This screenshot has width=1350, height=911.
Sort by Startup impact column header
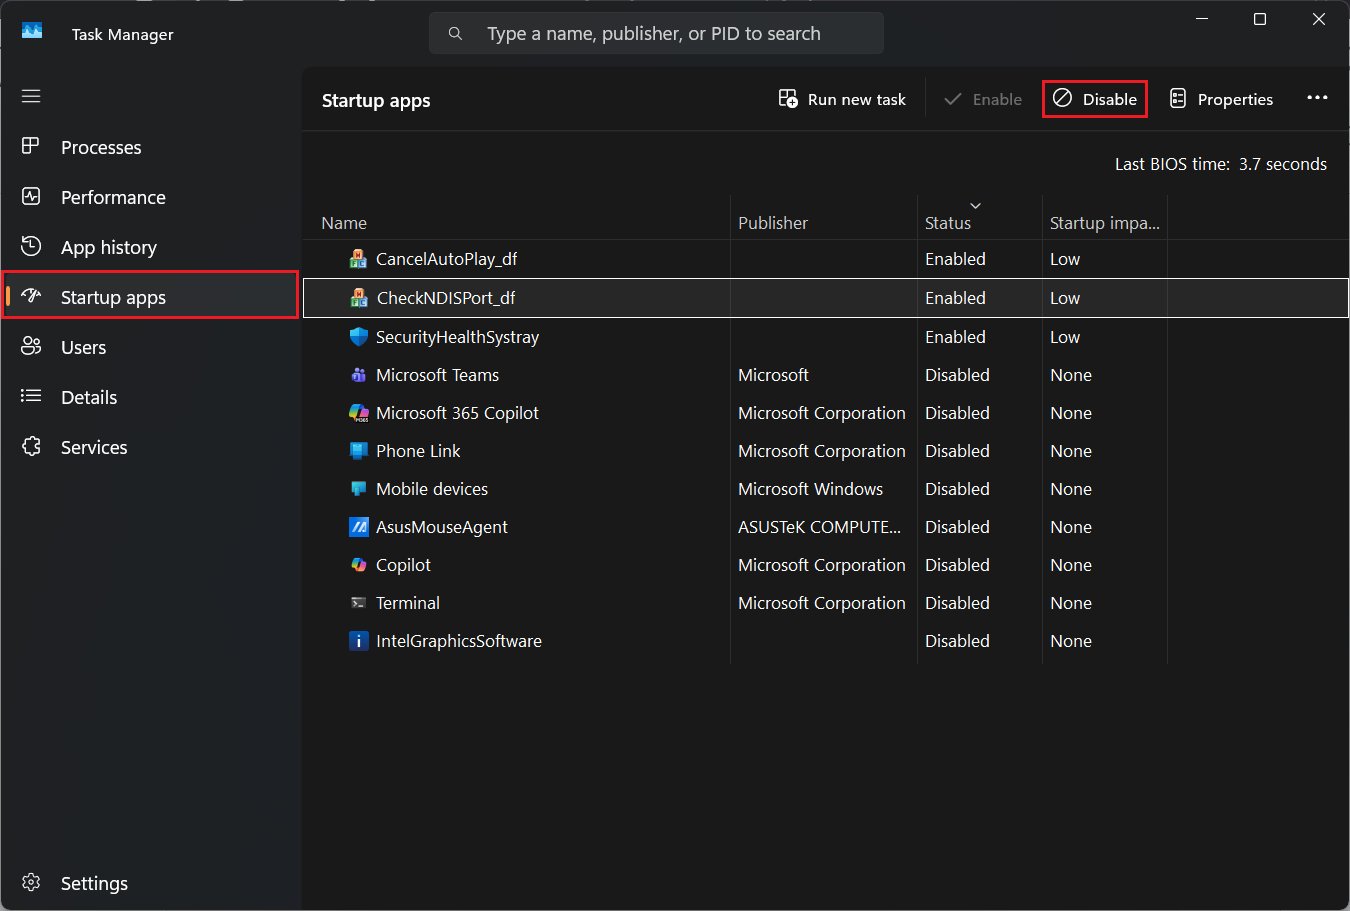click(1104, 223)
